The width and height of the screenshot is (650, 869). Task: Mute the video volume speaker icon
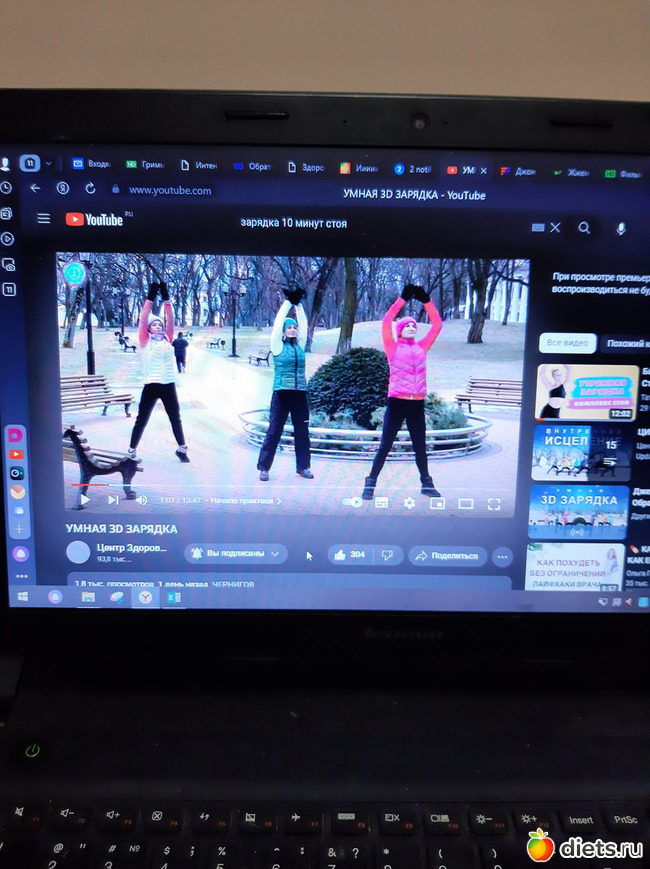pyautogui.click(x=141, y=500)
